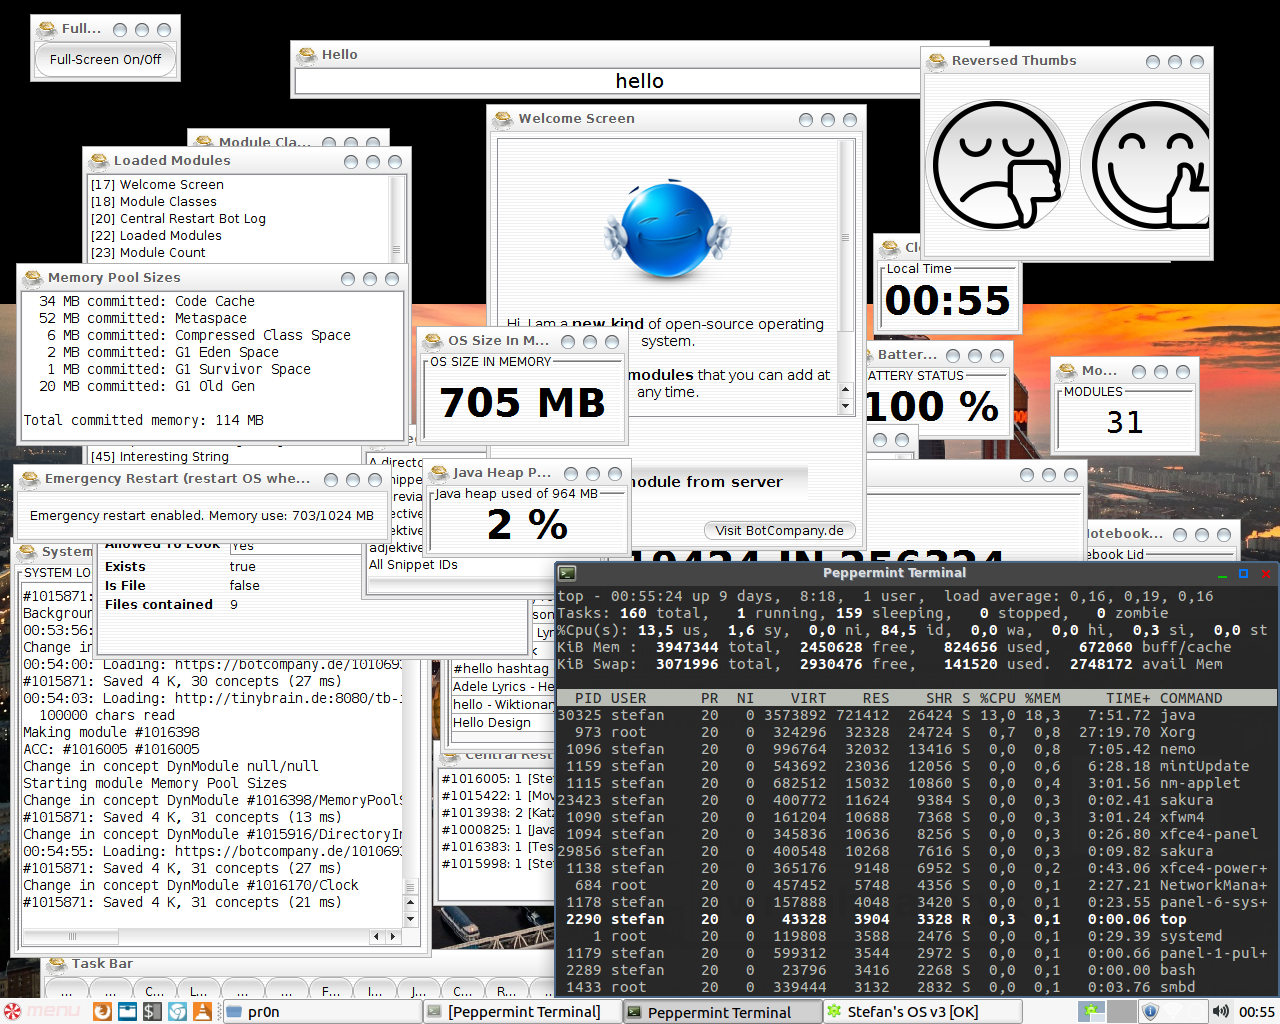Open Chromium browser from the panel

pyautogui.click(x=177, y=1011)
